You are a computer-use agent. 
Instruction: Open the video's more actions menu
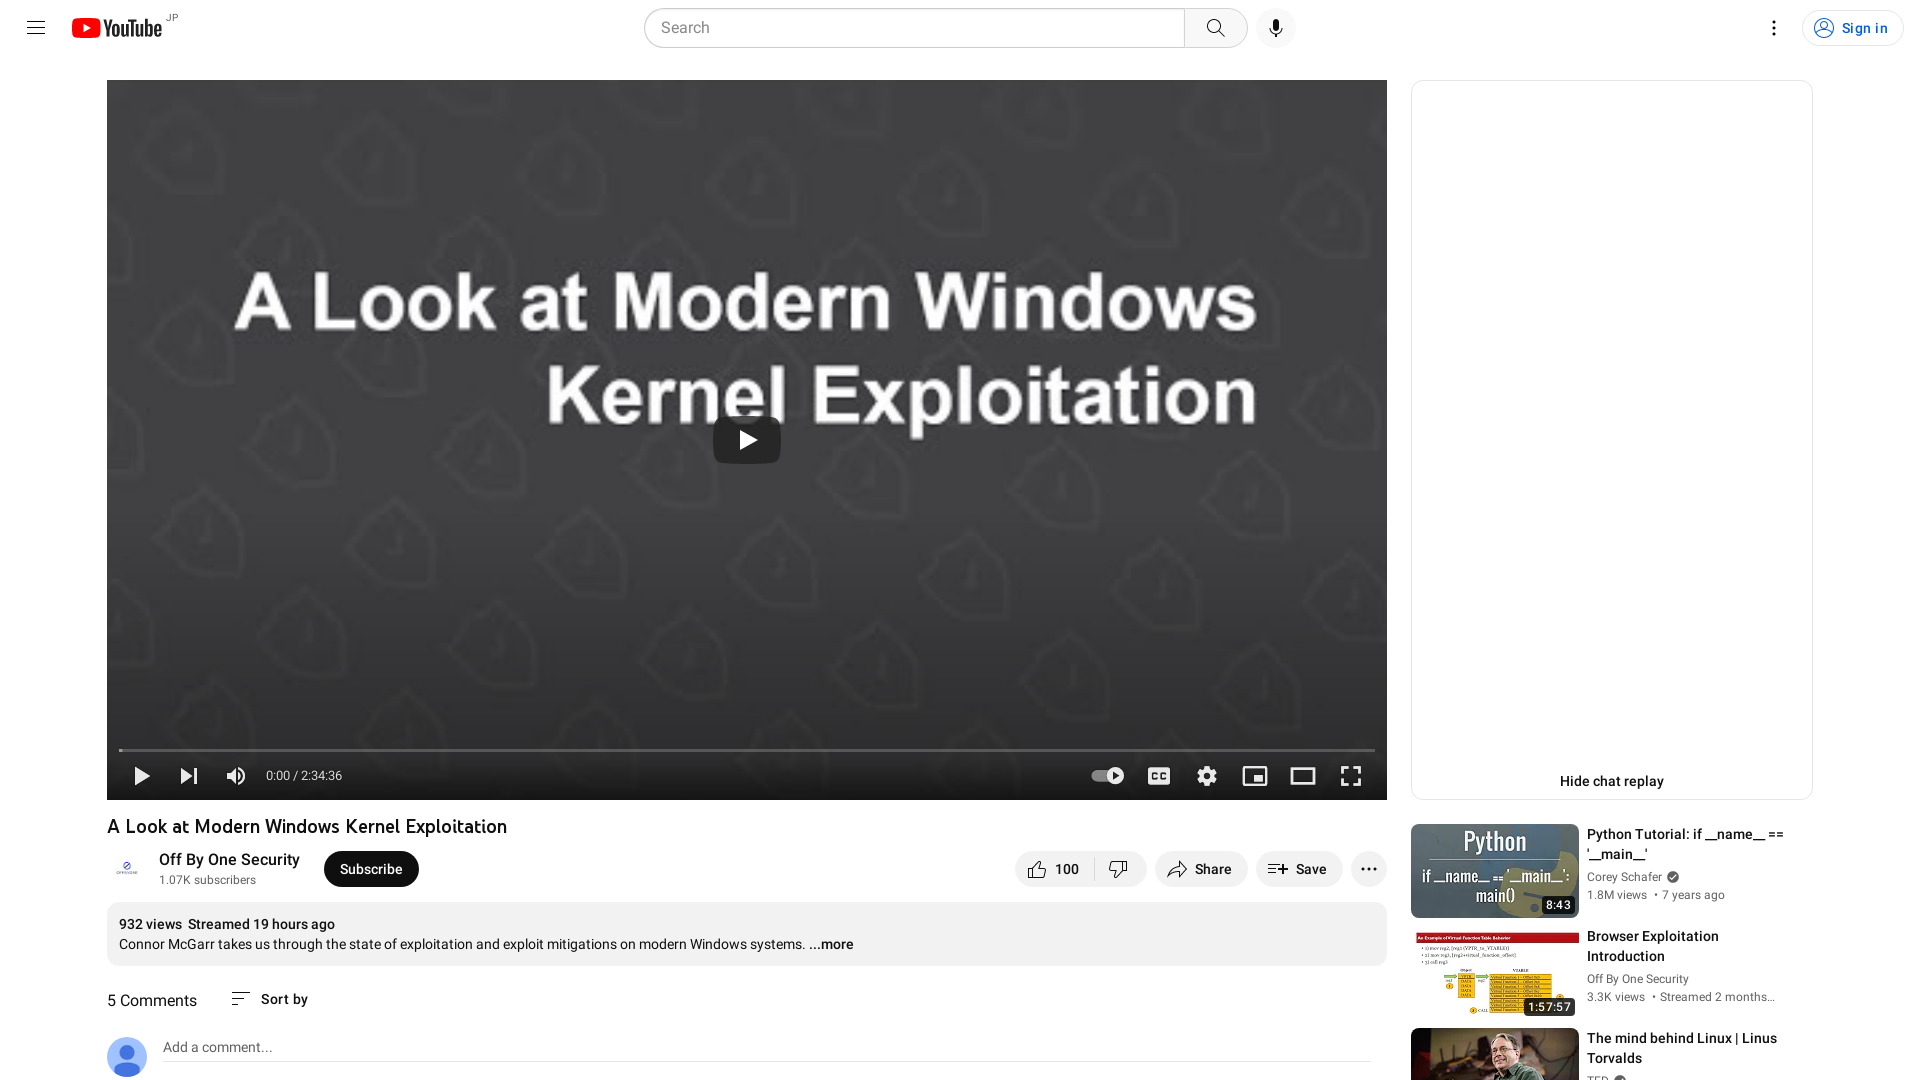(x=1368, y=869)
